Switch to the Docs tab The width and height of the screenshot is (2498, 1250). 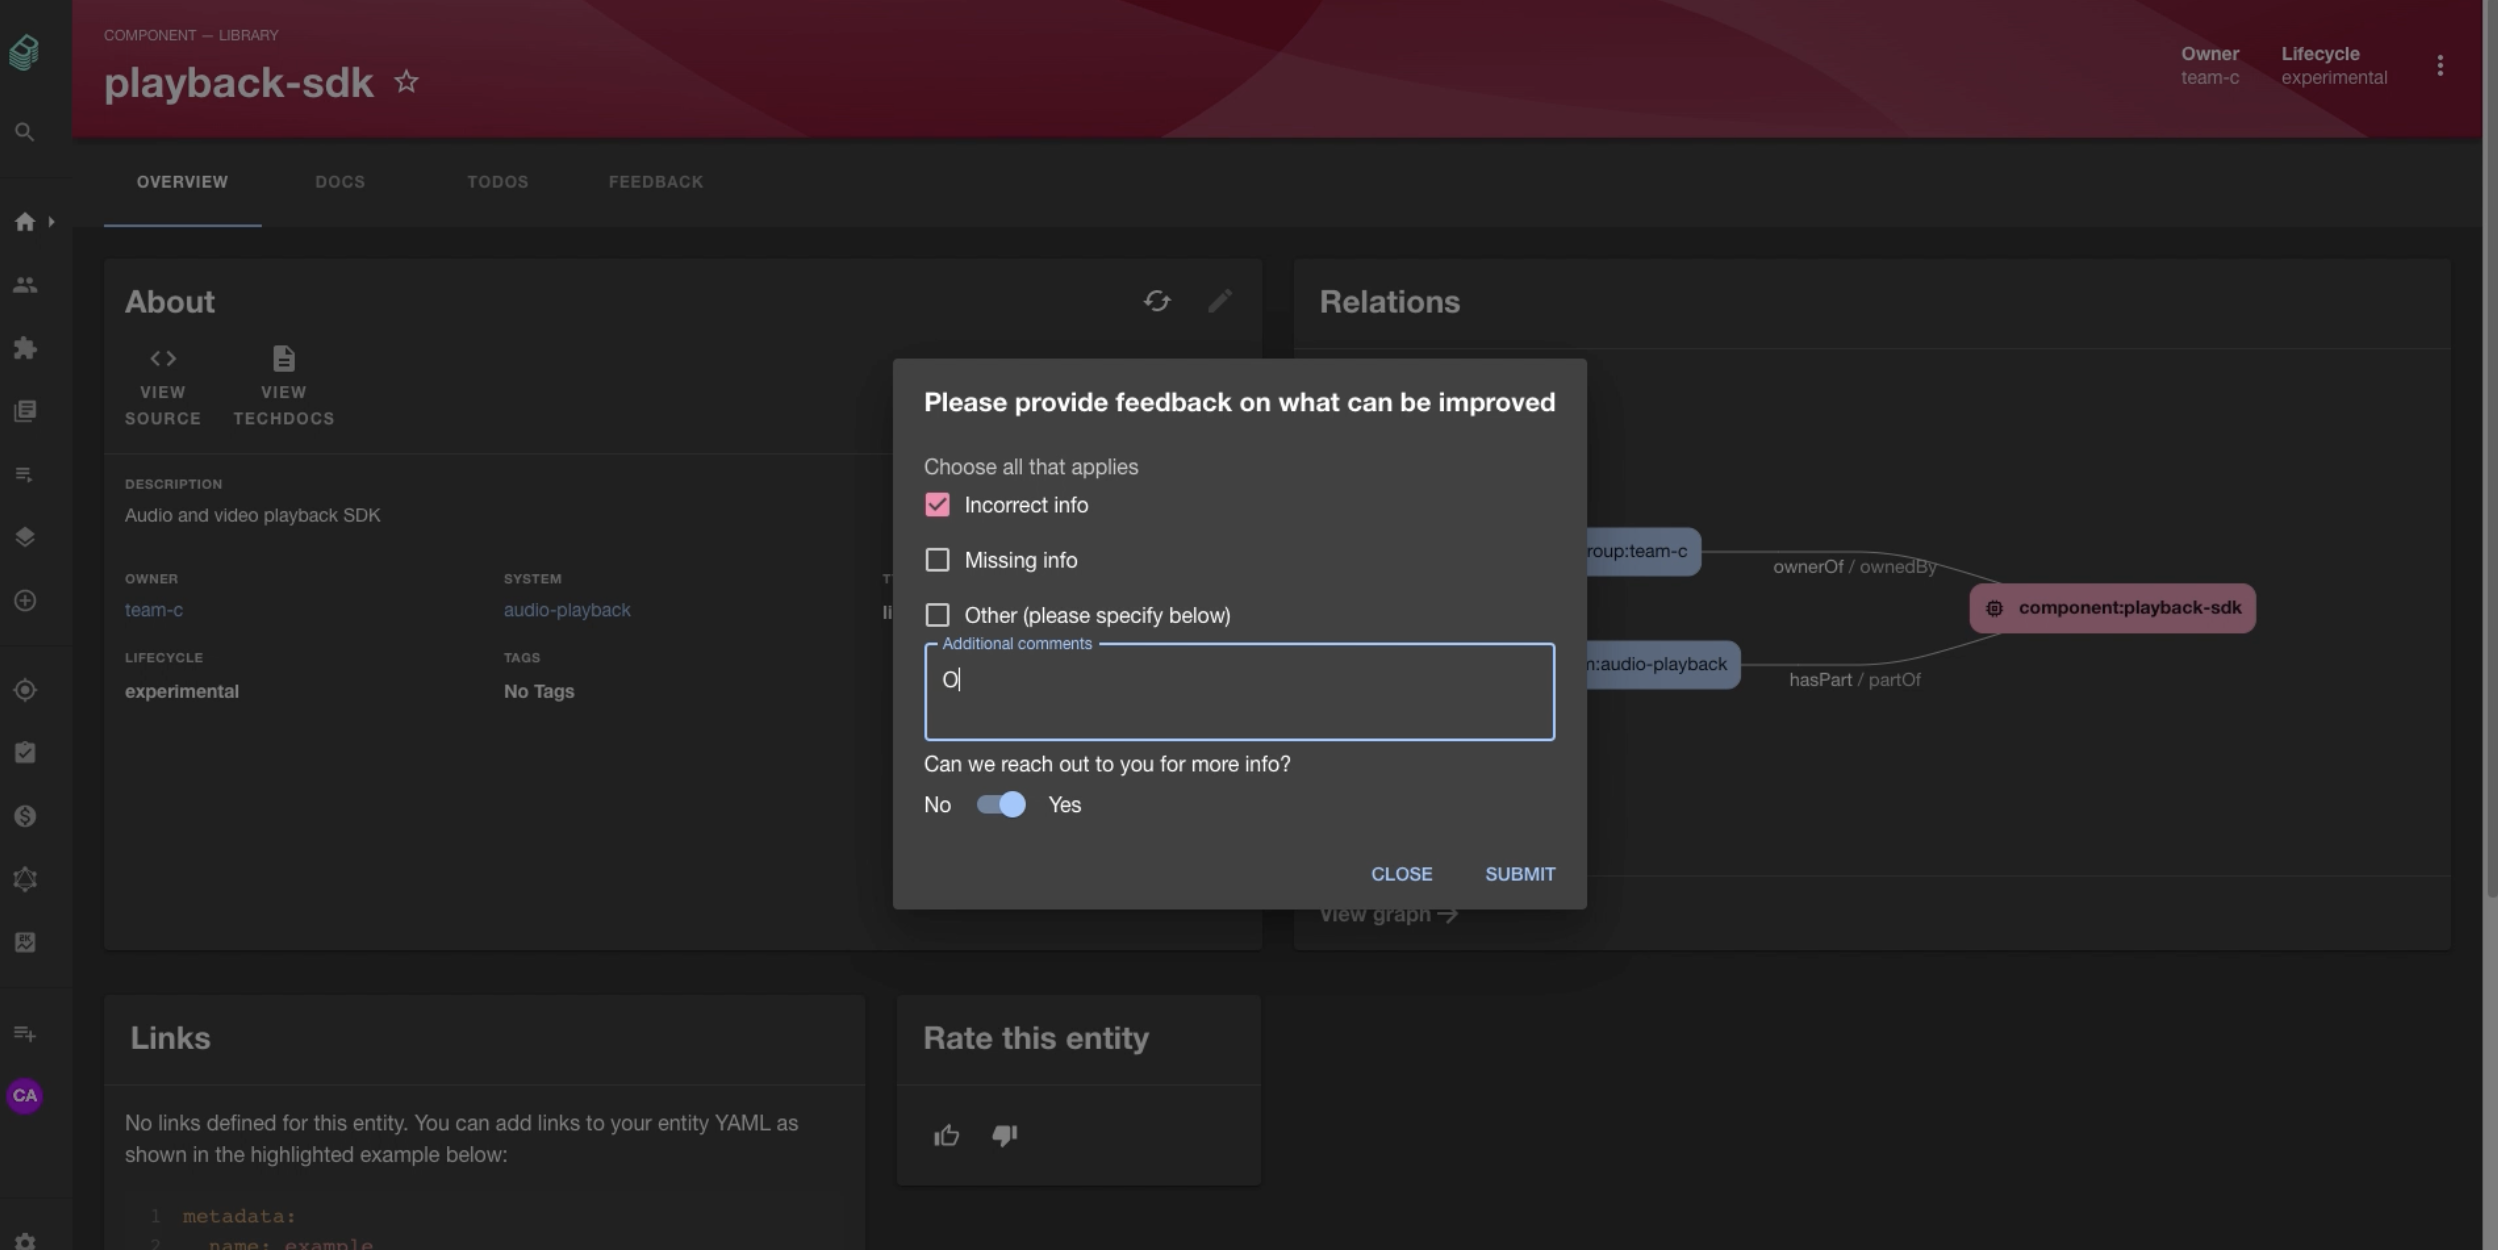tap(340, 182)
